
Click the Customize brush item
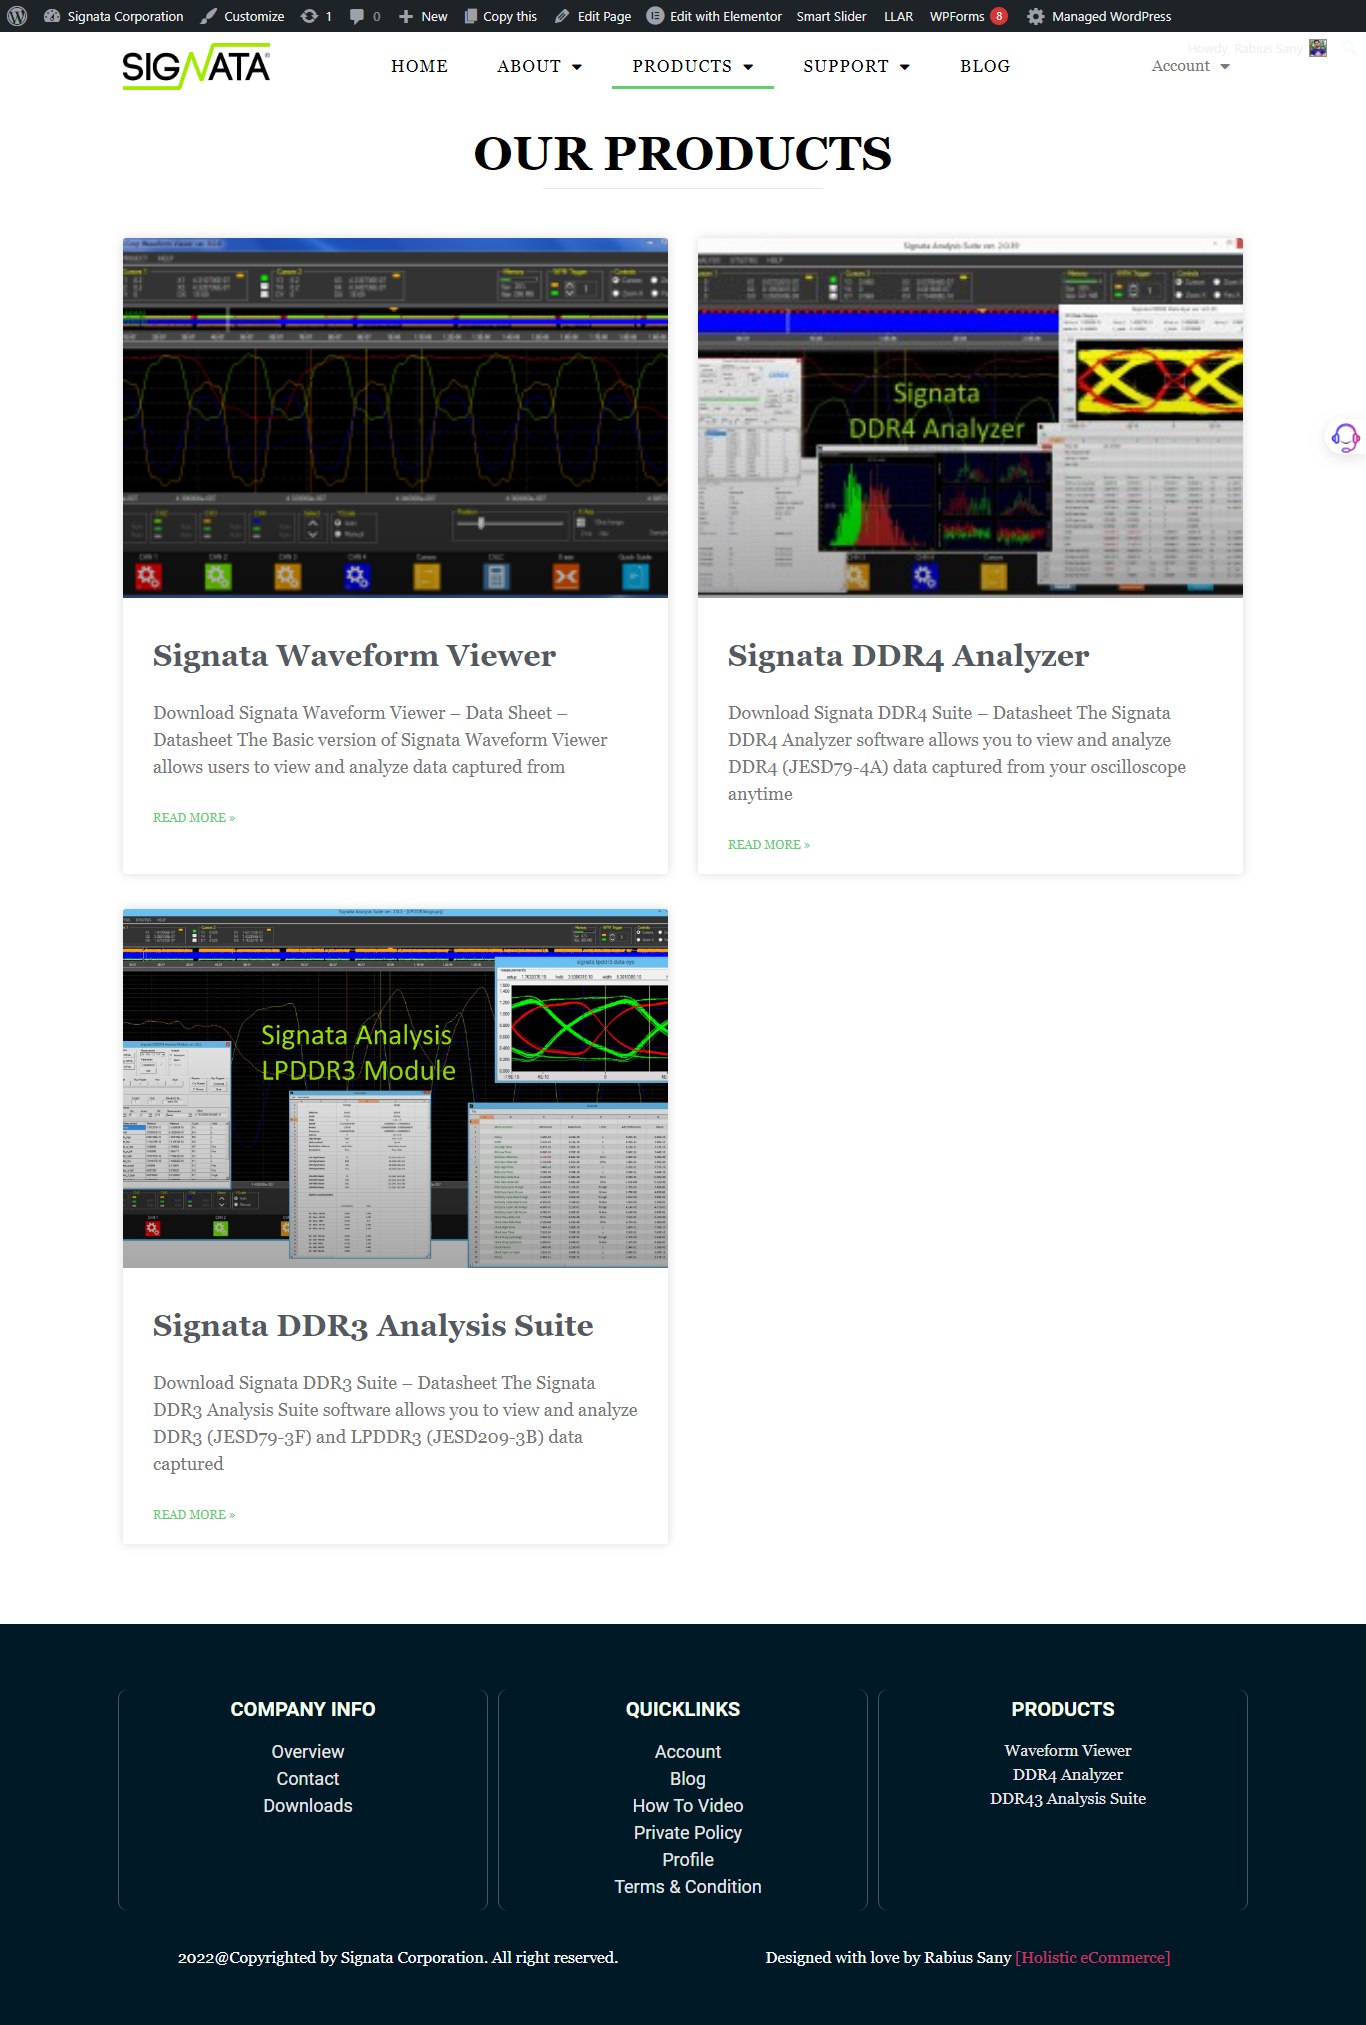click(242, 16)
